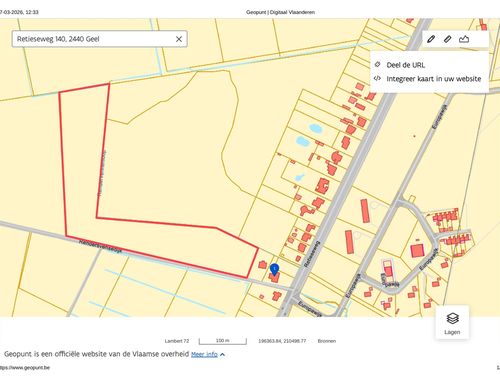Click the 100 m scale bar
This screenshot has height=380, width=500.
point(223,341)
